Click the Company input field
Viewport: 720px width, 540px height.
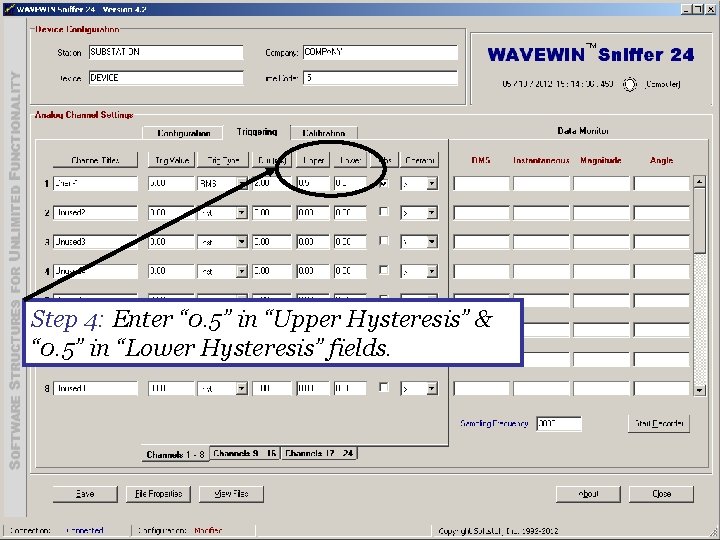tap(380, 52)
